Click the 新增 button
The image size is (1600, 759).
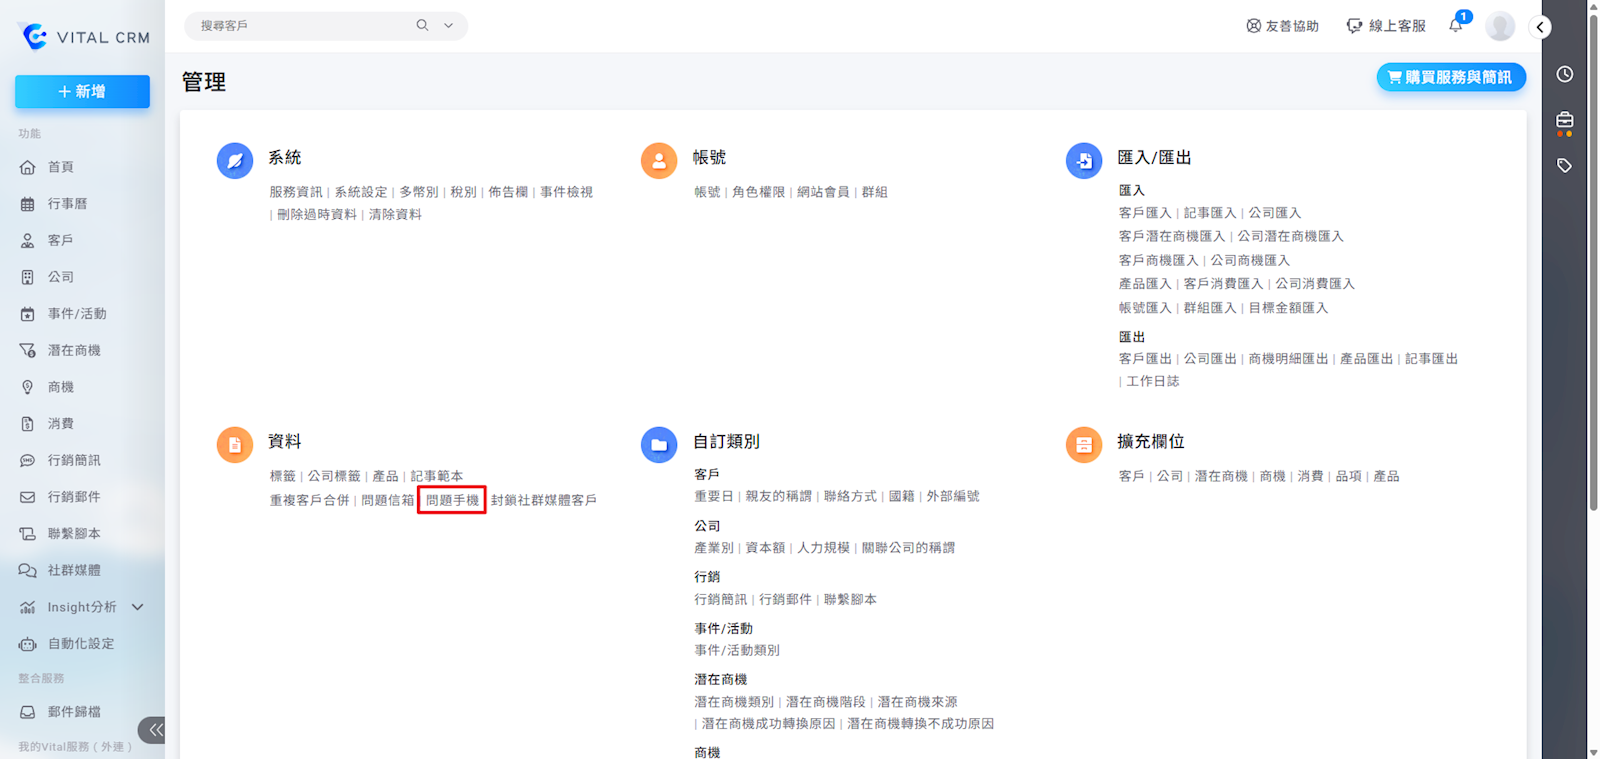(82, 91)
